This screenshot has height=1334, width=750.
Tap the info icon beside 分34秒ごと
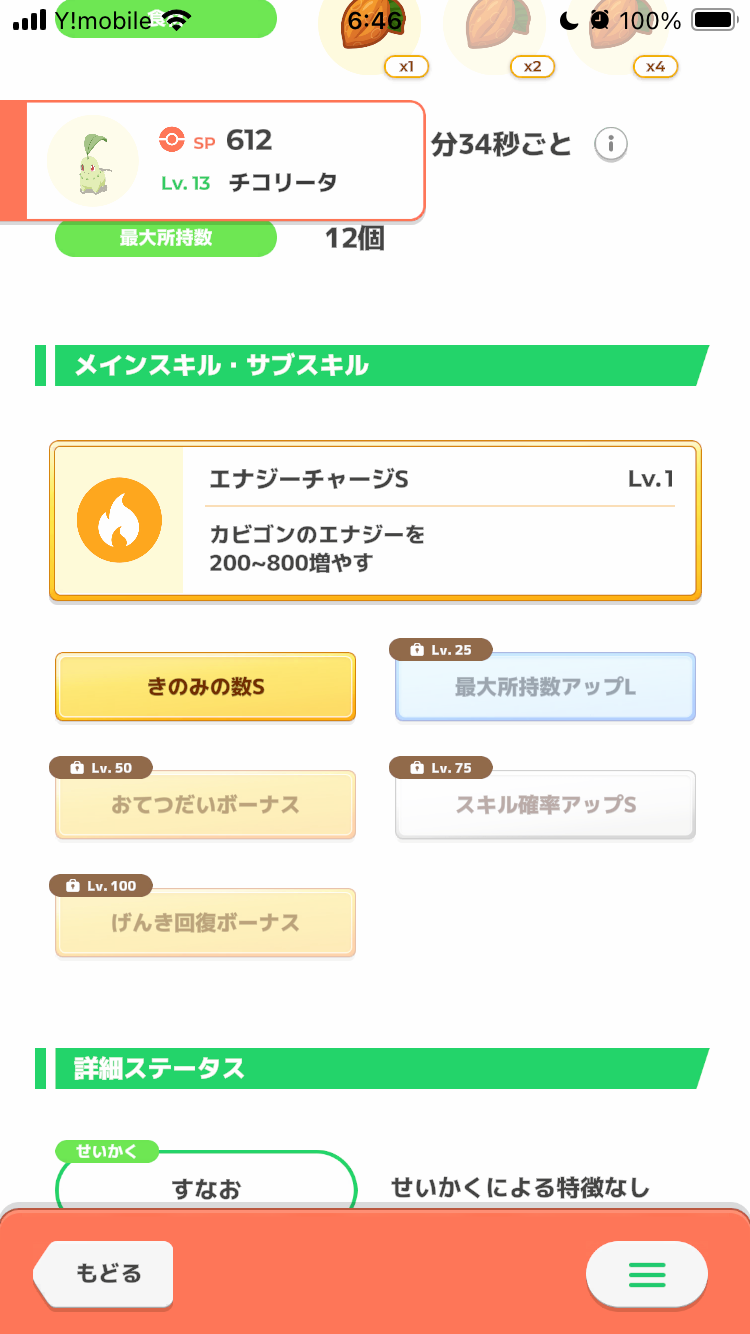[x=611, y=145]
